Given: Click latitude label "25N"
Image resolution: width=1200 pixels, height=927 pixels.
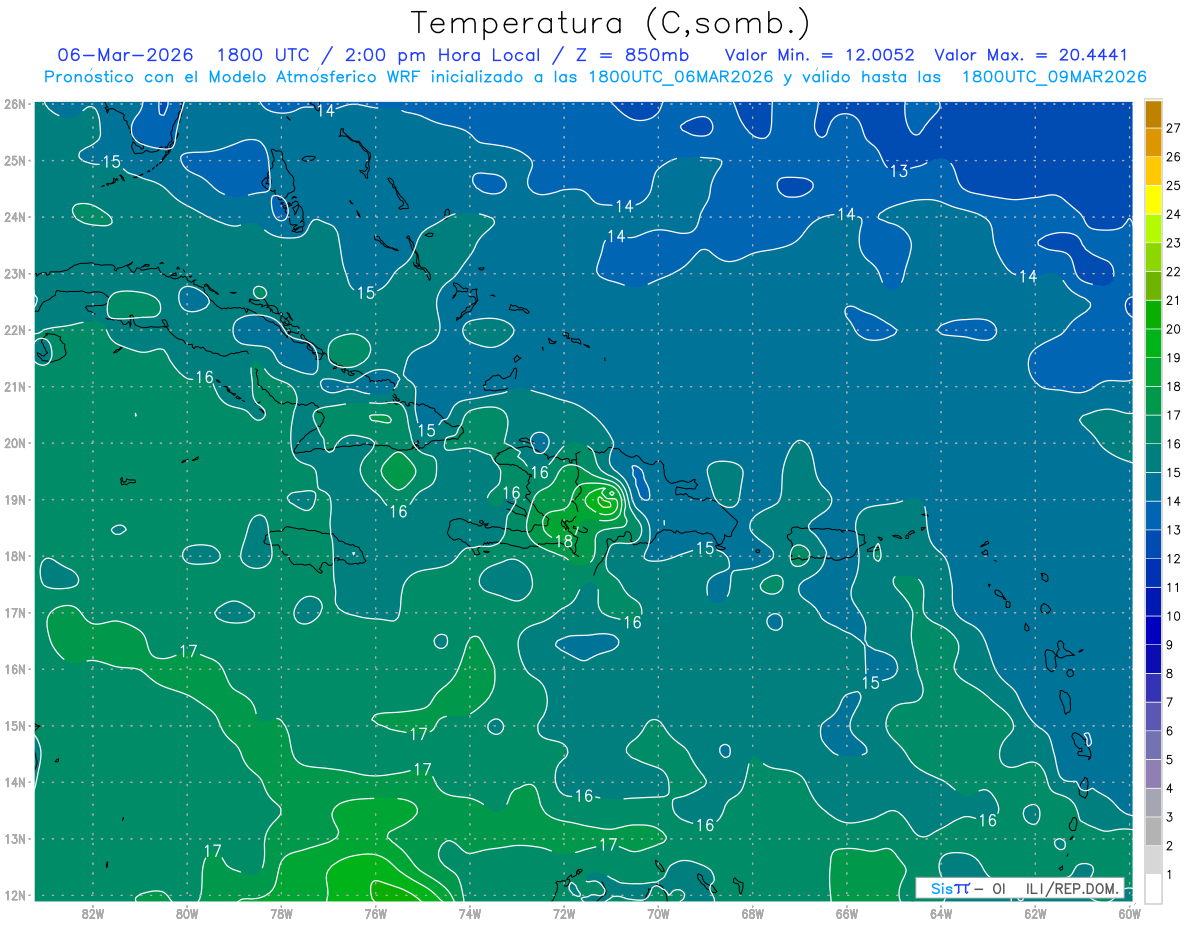Looking at the screenshot, I should 14,160.
